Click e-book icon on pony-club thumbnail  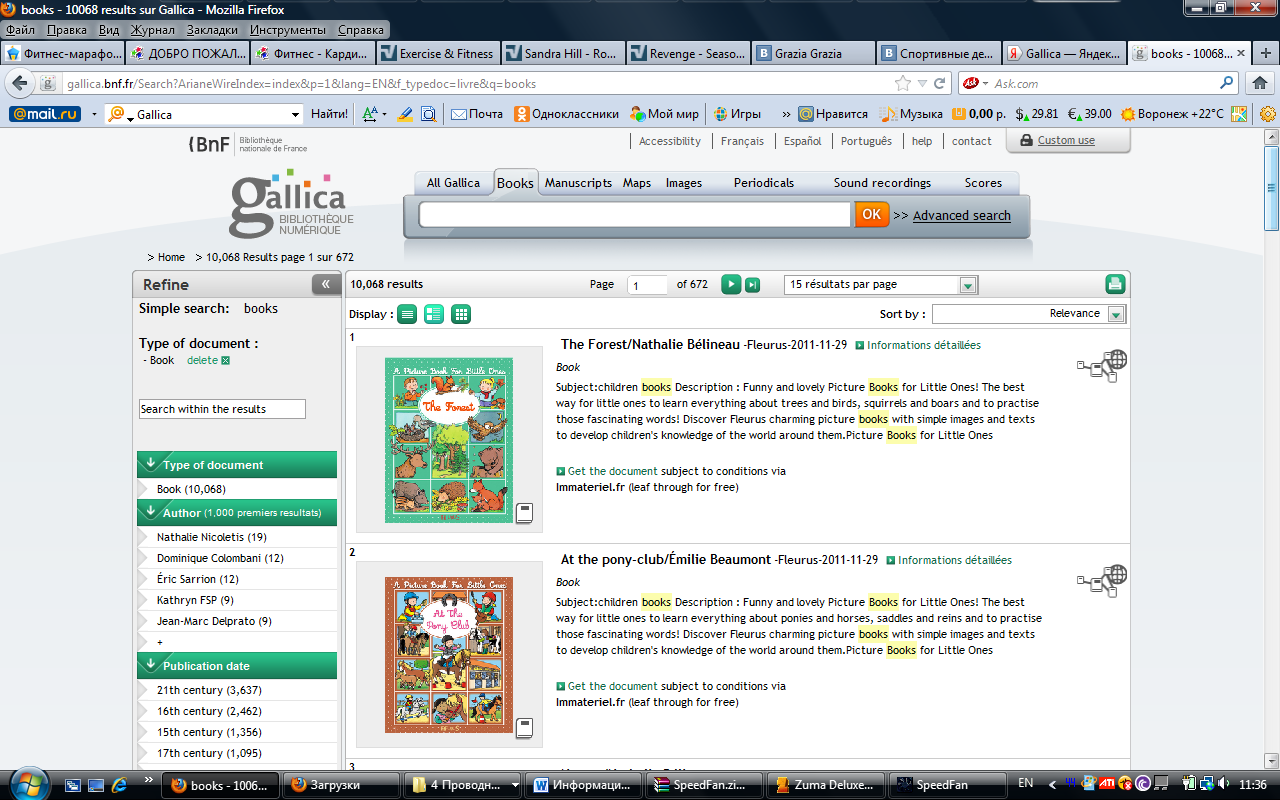click(525, 728)
